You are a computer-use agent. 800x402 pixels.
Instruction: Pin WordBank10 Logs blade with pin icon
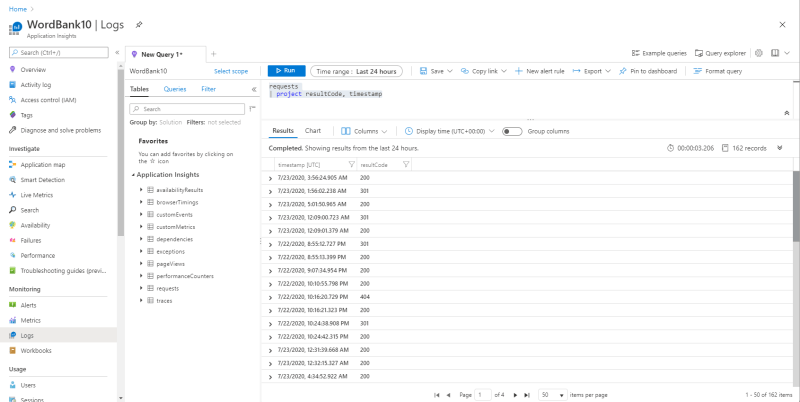tap(139, 24)
